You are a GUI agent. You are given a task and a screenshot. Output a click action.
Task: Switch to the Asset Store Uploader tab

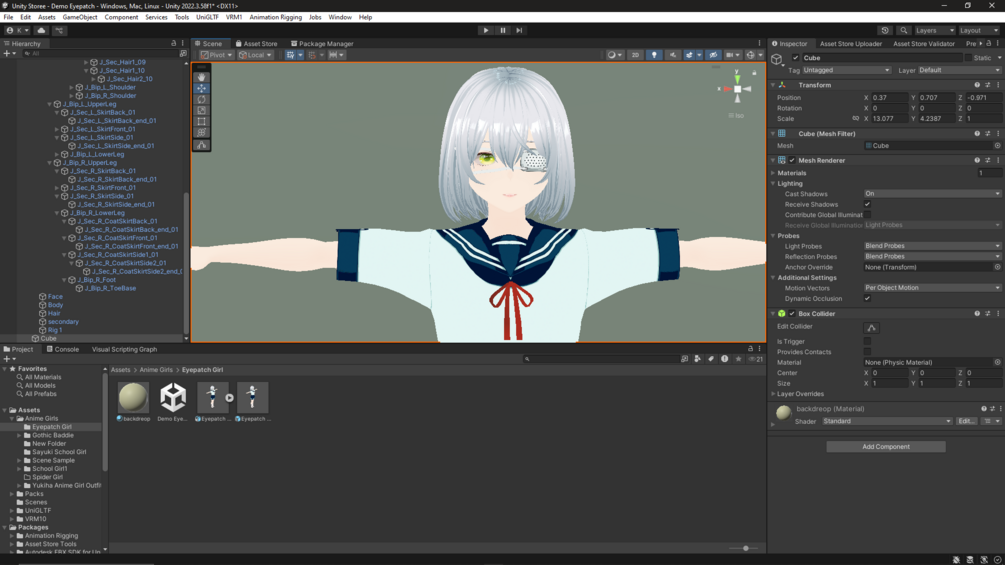coord(851,44)
